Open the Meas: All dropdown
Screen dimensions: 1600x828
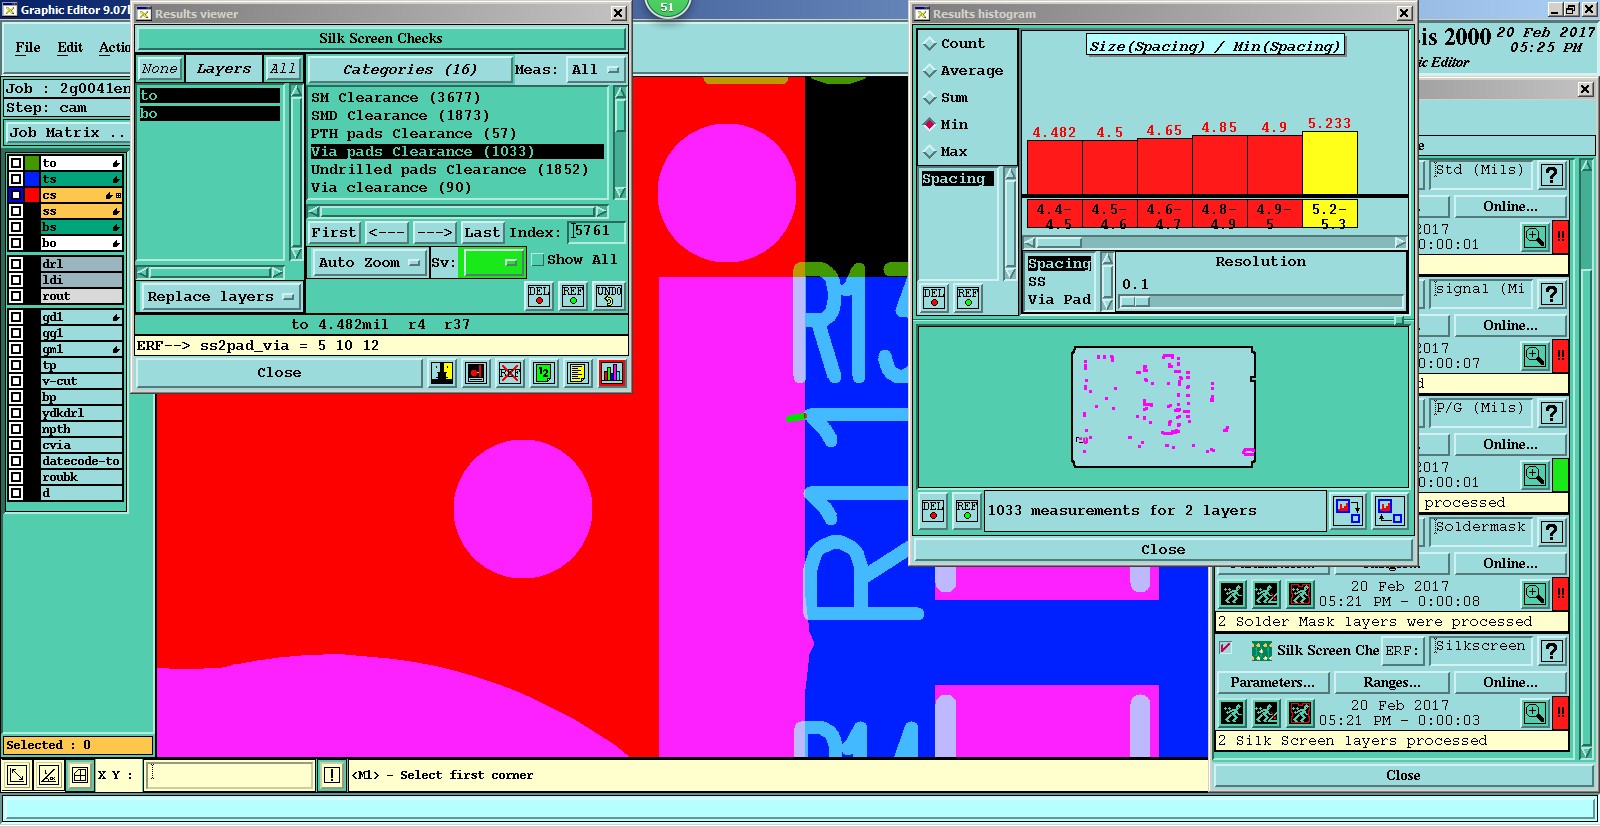tap(595, 70)
